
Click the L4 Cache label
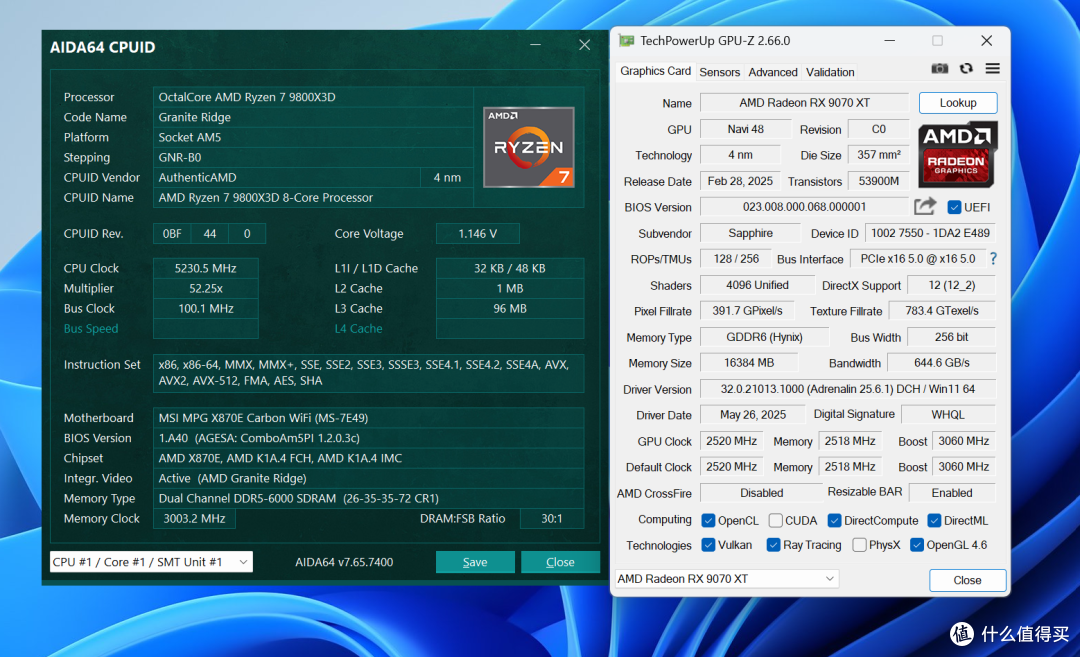(358, 328)
